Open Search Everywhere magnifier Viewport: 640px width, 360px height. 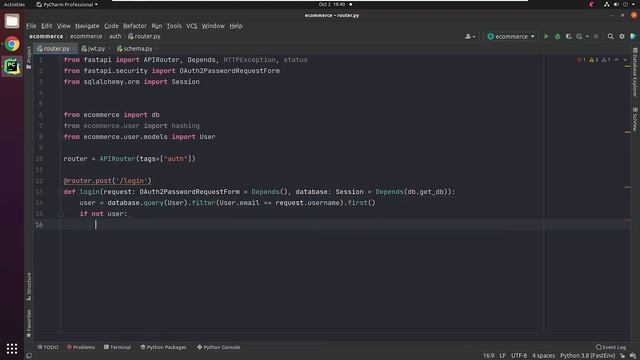click(610, 36)
